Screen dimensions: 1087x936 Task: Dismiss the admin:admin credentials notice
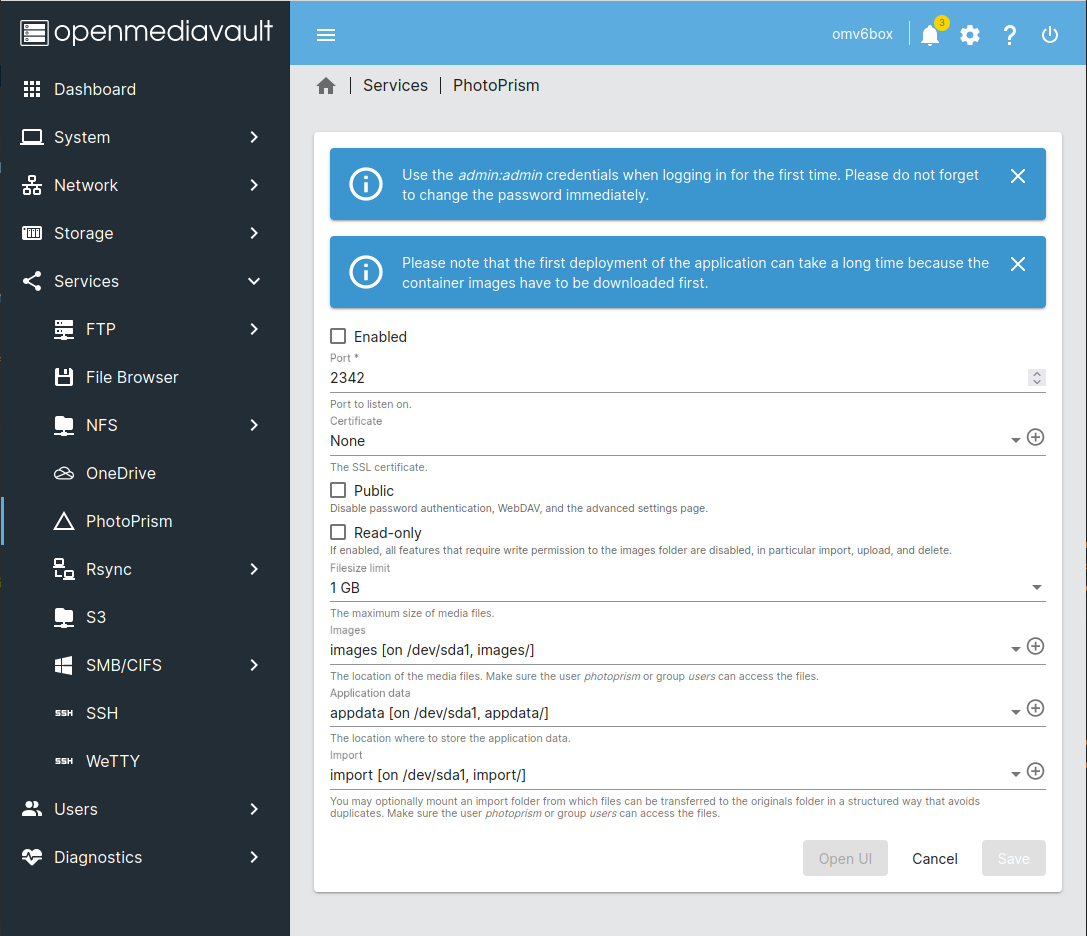click(1017, 175)
